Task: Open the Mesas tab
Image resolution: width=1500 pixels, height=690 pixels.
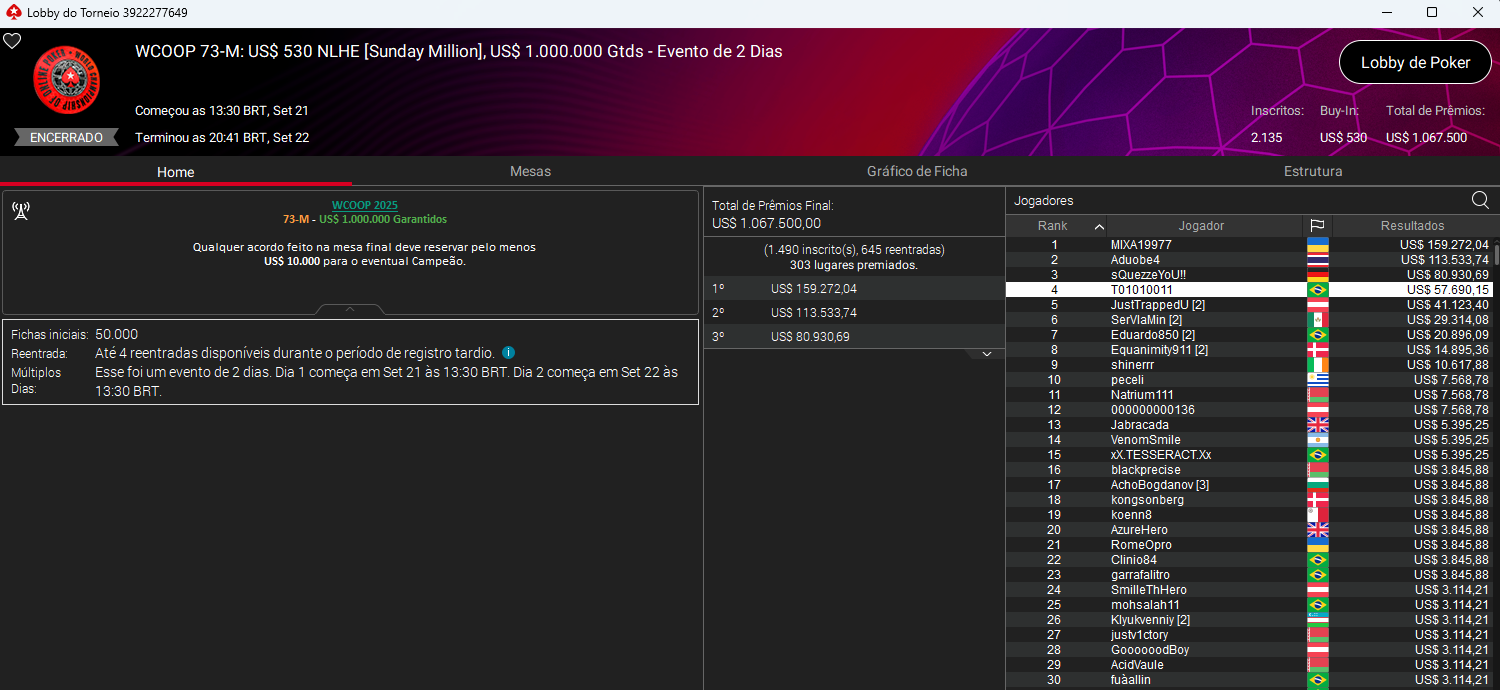Action: click(530, 171)
